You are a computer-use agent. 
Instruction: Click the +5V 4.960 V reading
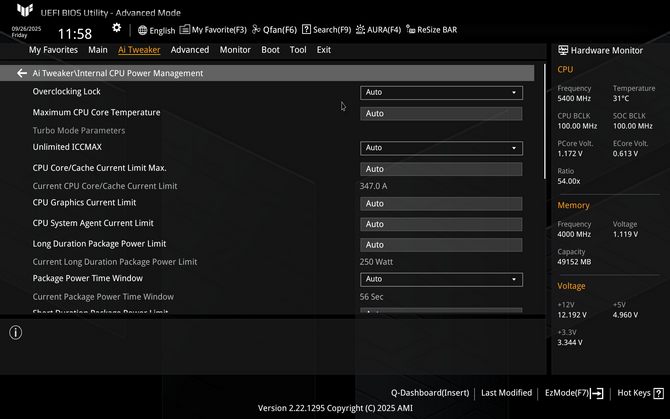click(x=625, y=315)
